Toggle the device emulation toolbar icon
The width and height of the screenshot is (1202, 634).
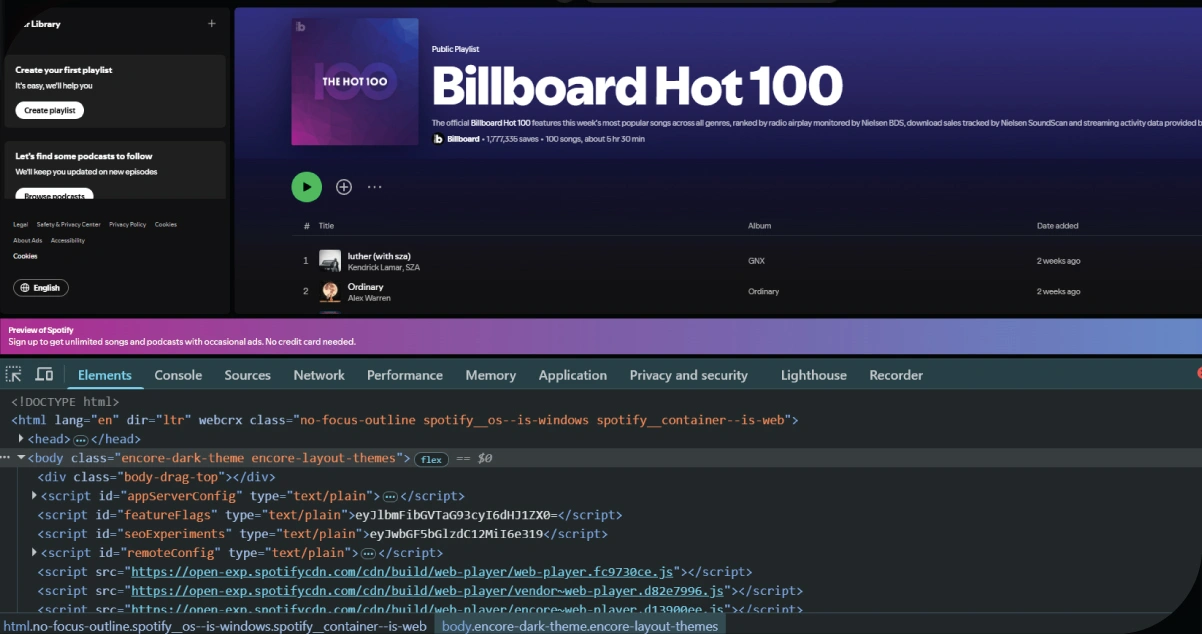(x=42, y=374)
